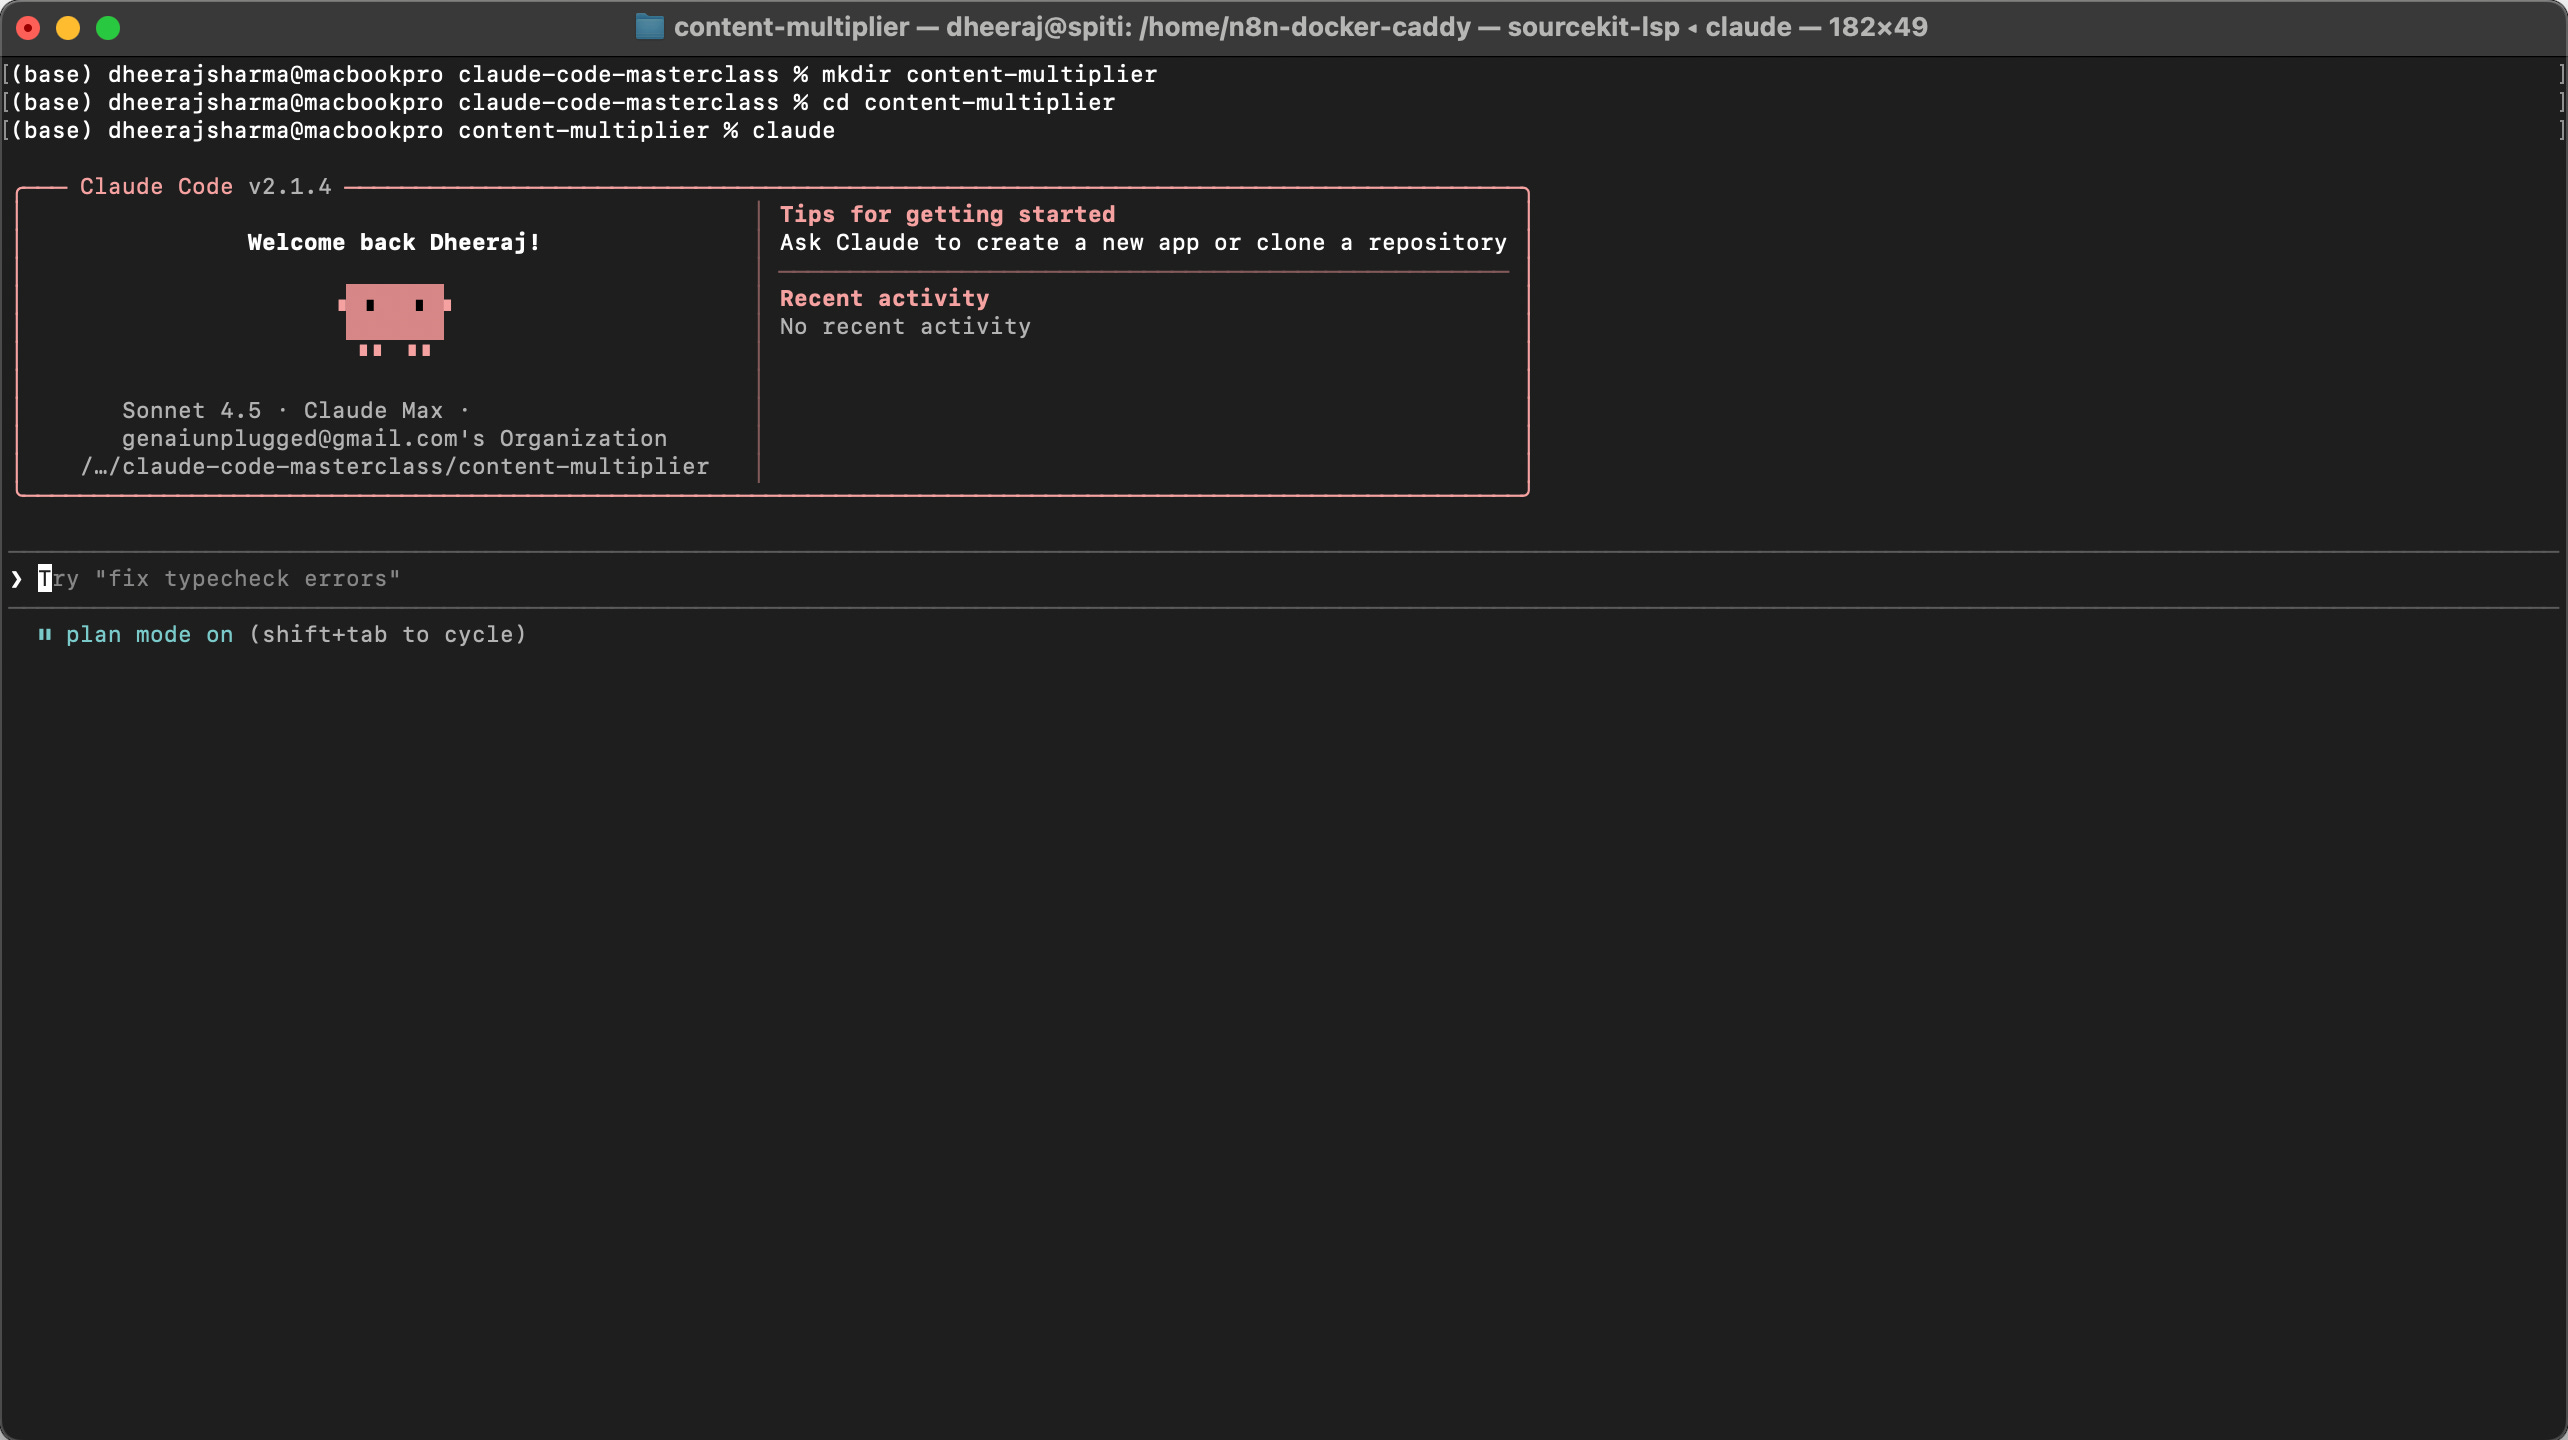Click the "Claude Code v2.1.4" box title
This screenshot has width=2568, height=1440.
coord(205,187)
